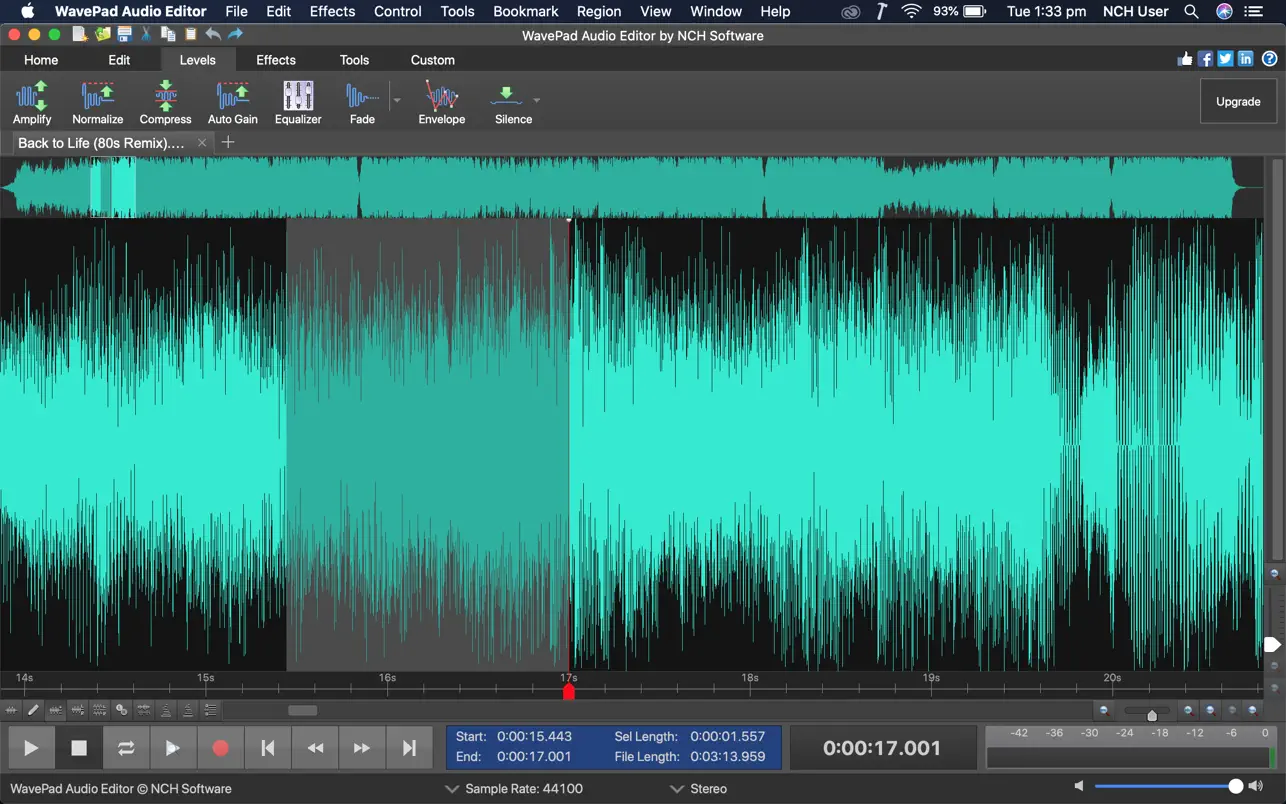Click the blue volume slider track
This screenshot has width=1286, height=804.
1160,787
